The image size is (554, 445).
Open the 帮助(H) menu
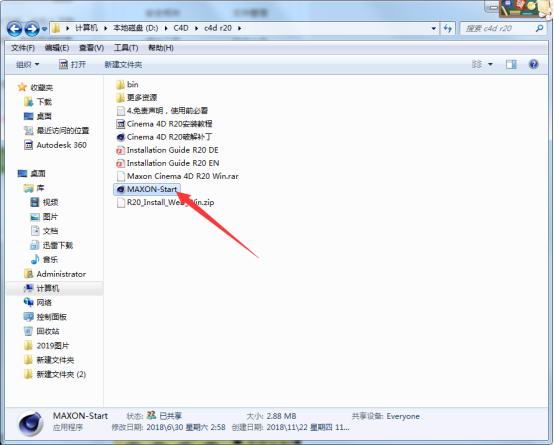161,48
